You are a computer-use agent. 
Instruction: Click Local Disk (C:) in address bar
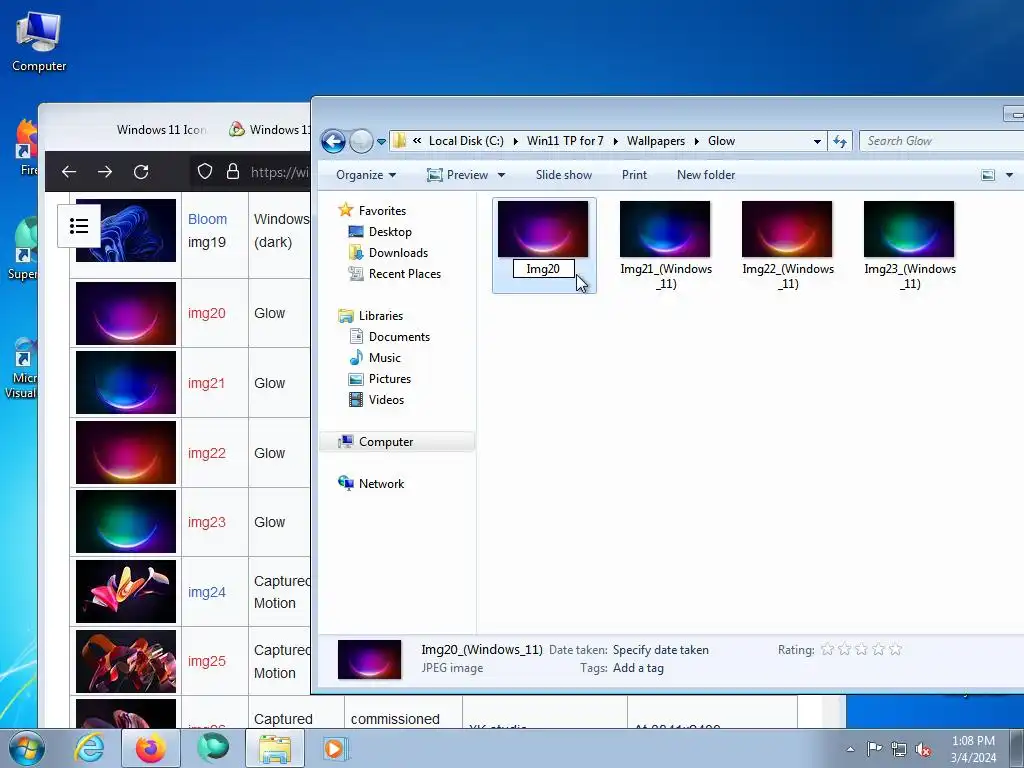[x=466, y=141]
